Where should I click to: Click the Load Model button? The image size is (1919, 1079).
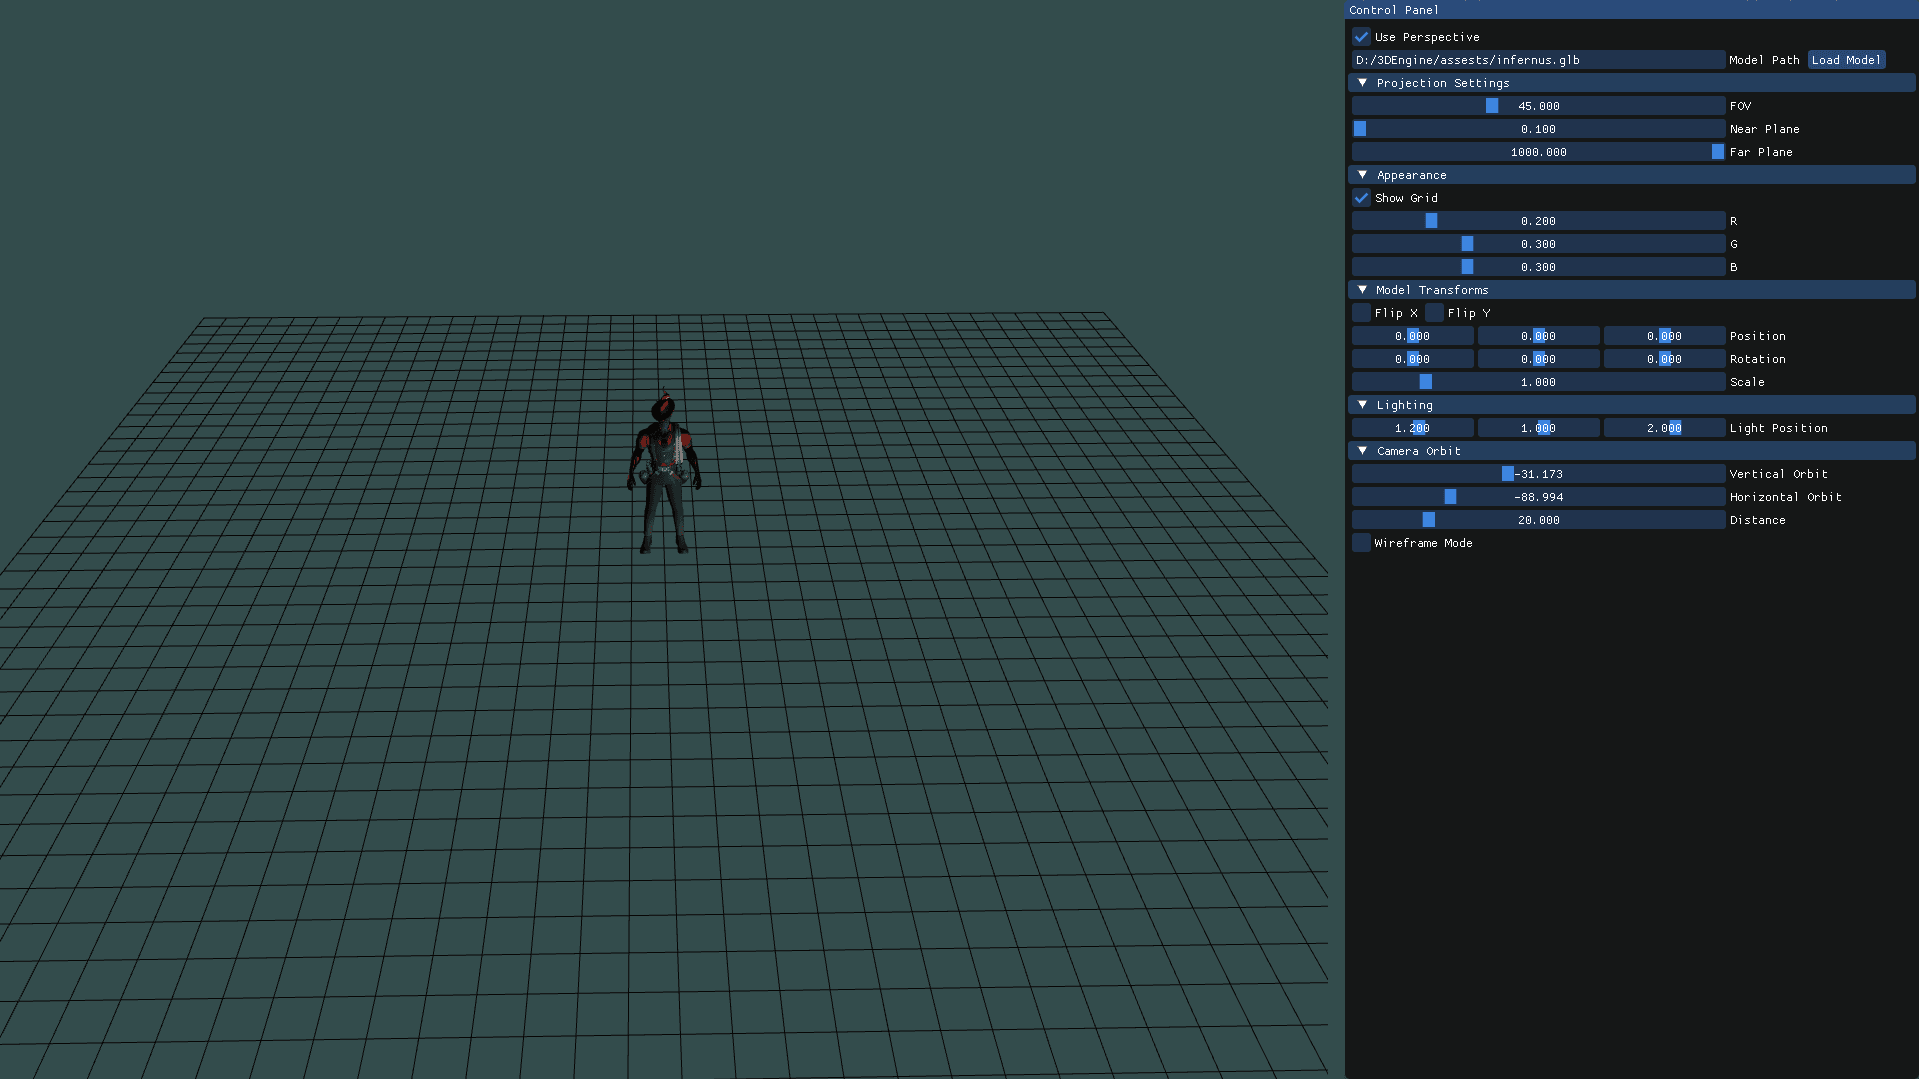click(x=1846, y=60)
